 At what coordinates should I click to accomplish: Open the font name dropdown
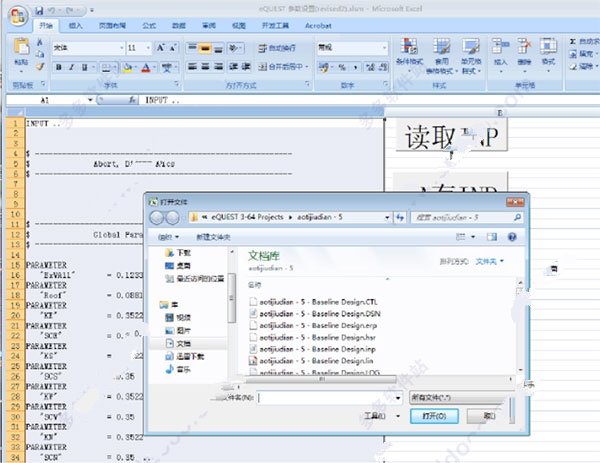122,48
